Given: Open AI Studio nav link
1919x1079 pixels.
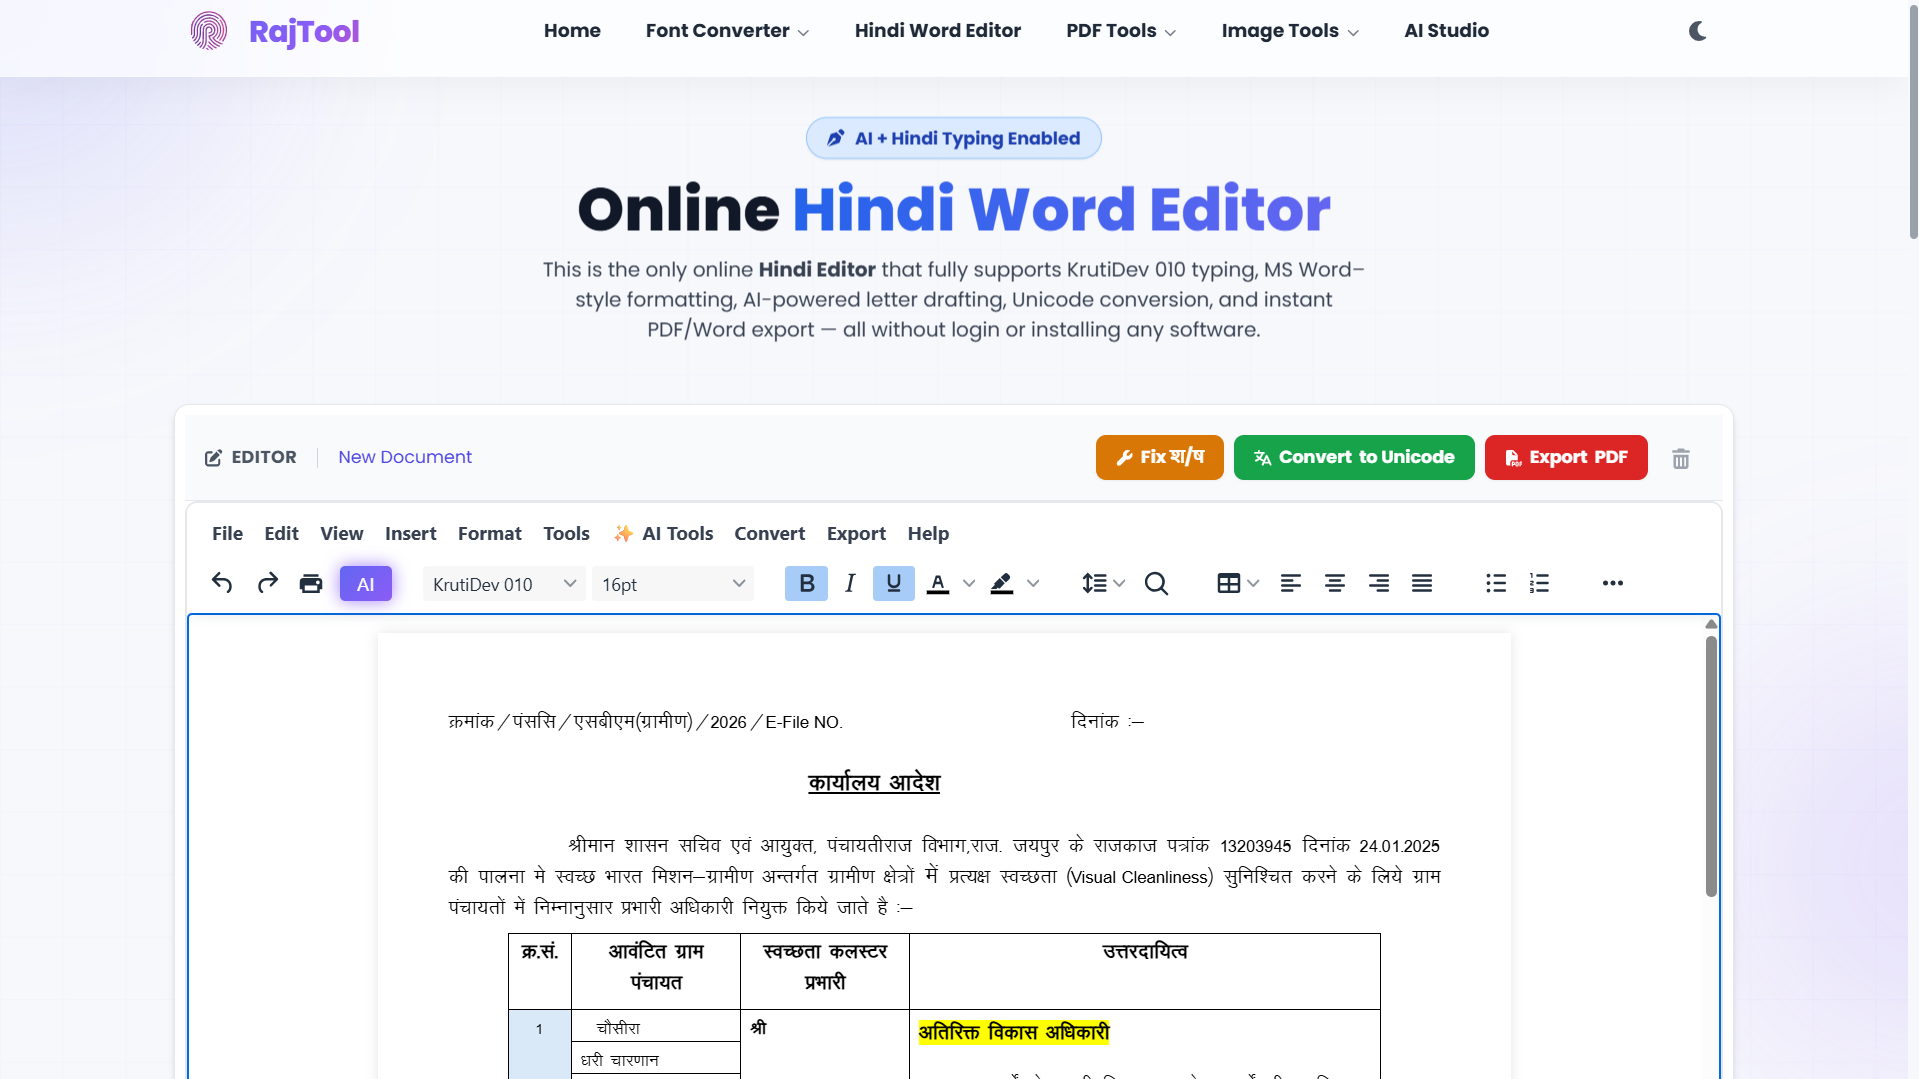Looking at the screenshot, I should 1447,31.
